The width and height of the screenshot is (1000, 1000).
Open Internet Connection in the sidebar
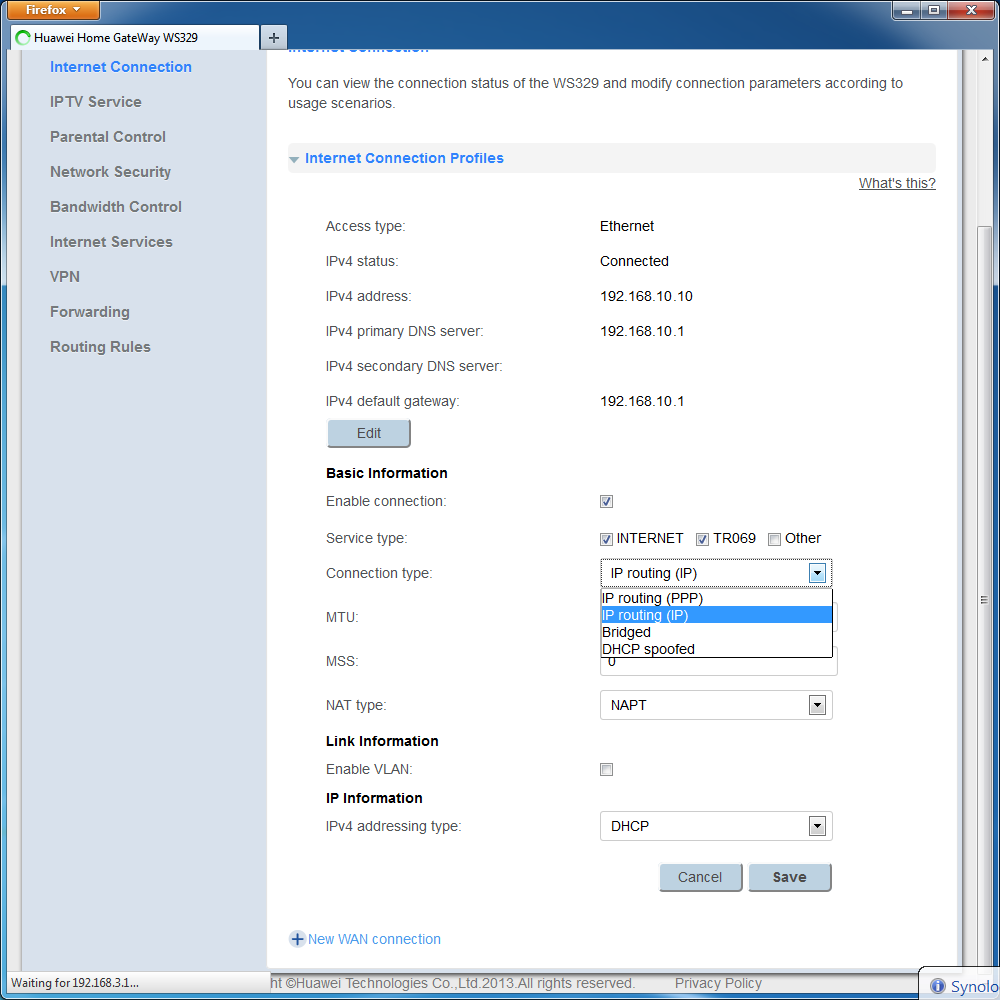pos(121,67)
